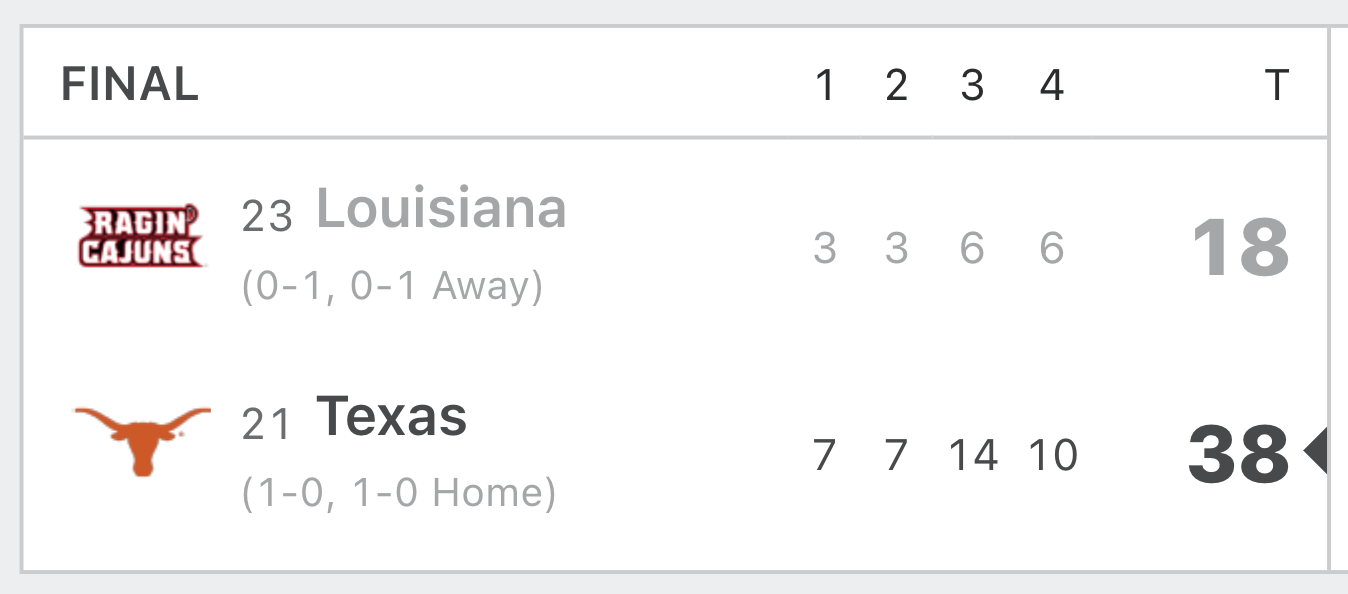Click the Texas Longhorns logo
The width and height of the screenshot is (1348, 594).
pyautogui.click(x=143, y=440)
